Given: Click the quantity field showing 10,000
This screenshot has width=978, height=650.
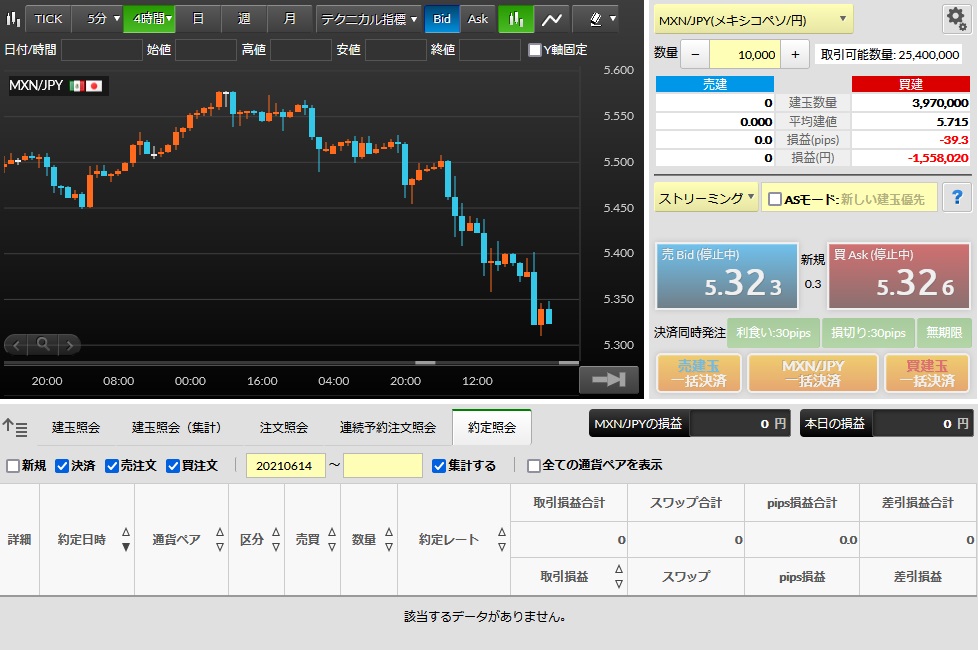Looking at the screenshot, I should coord(745,55).
